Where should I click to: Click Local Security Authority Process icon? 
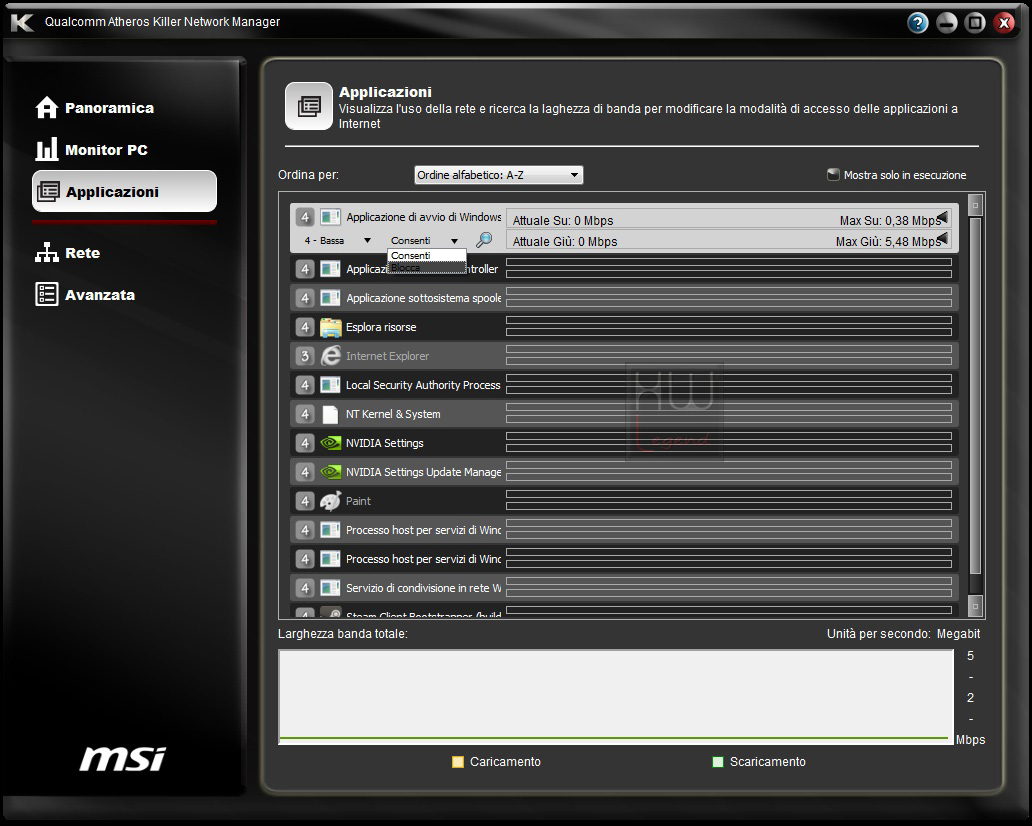pyautogui.click(x=330, y=385)
